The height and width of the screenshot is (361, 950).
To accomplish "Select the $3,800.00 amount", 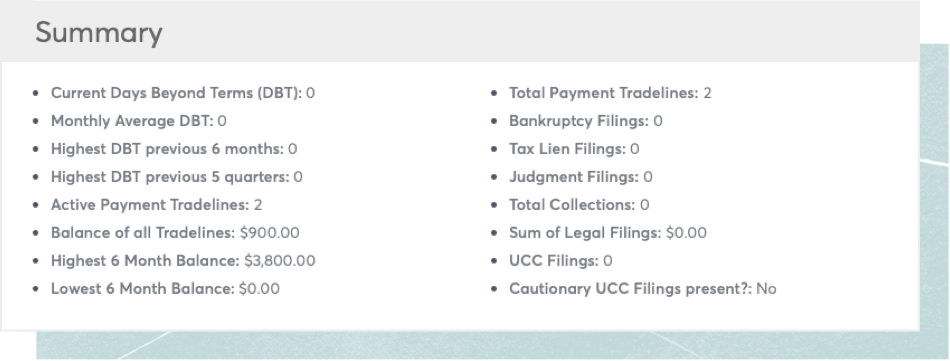I will click(280, 260).
